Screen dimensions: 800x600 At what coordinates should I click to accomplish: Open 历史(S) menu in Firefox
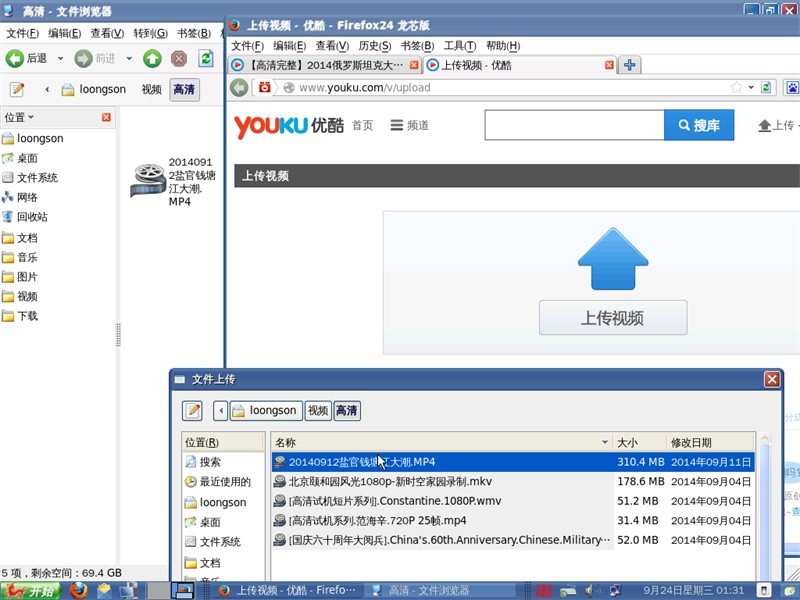click(374, 46)
